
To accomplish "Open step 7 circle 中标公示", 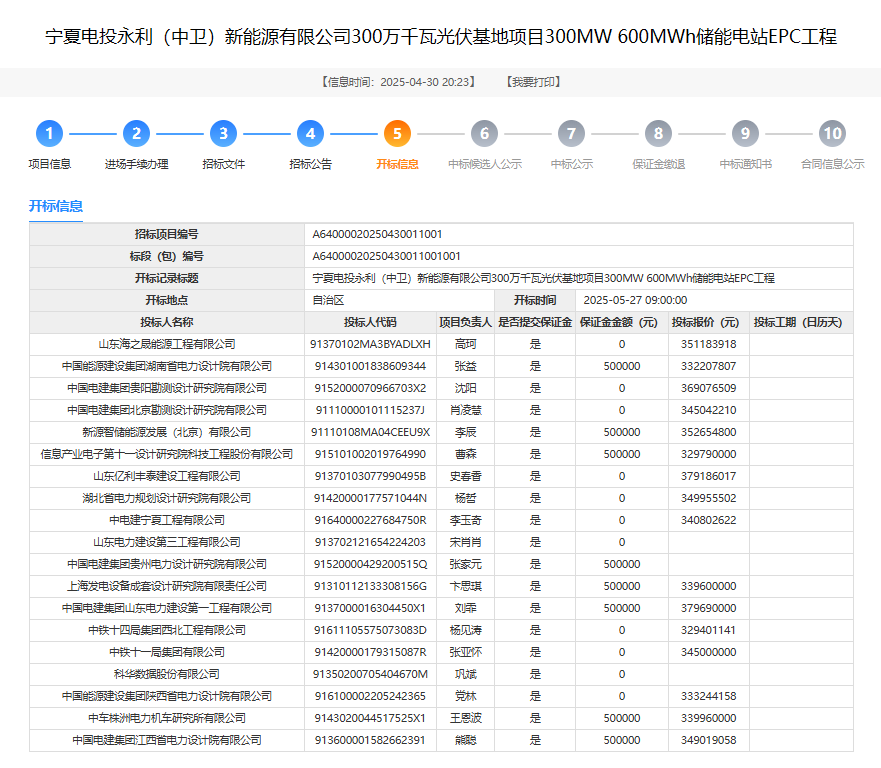I will point(571,134).
